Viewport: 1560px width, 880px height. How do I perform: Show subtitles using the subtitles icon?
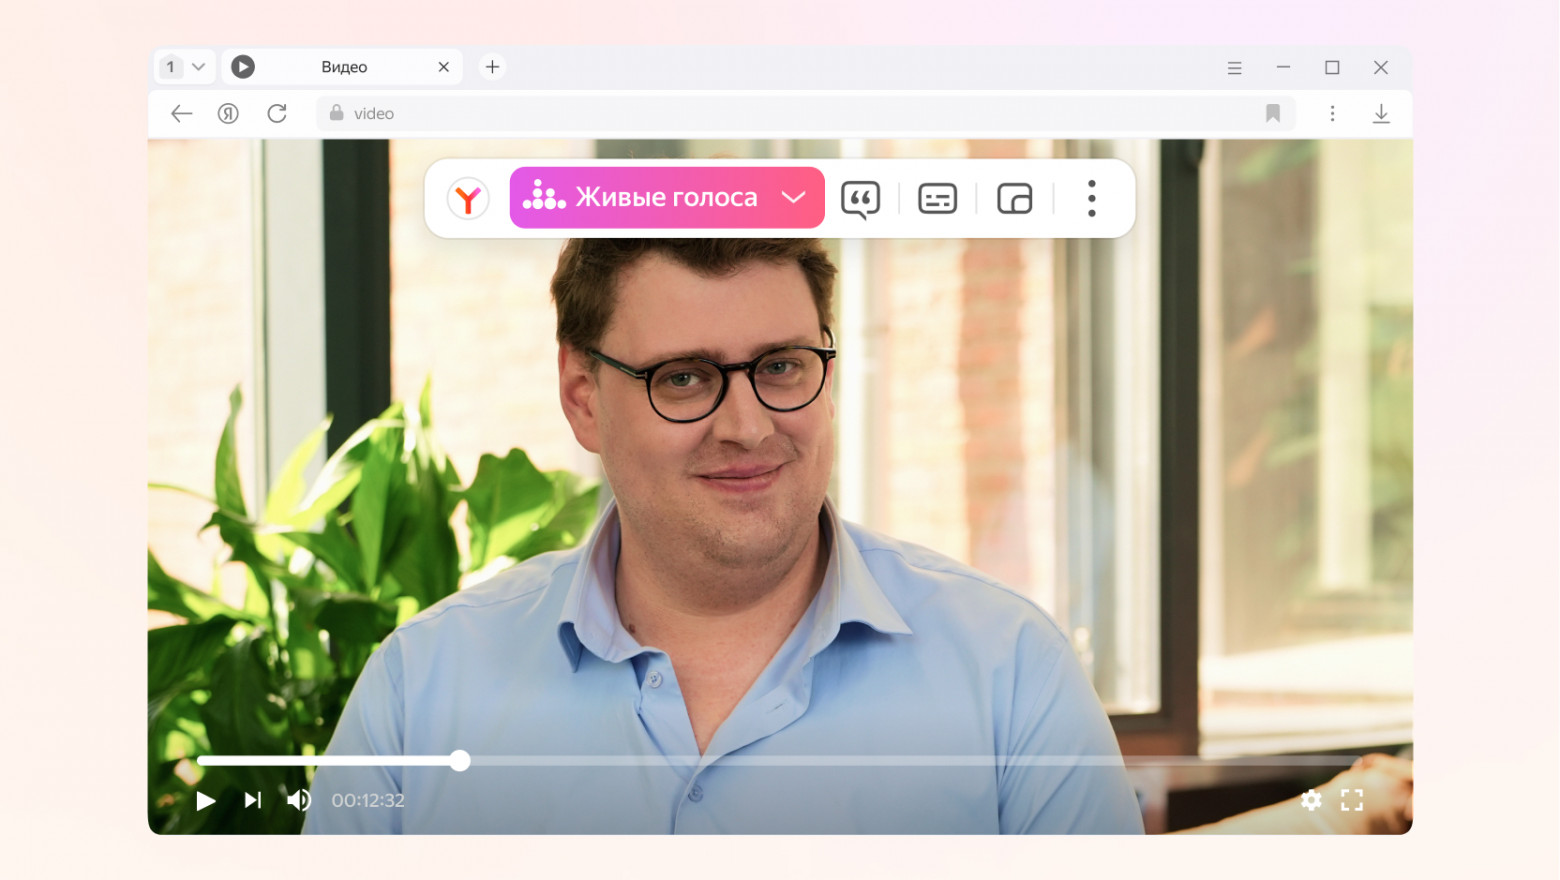pos(936,198)
